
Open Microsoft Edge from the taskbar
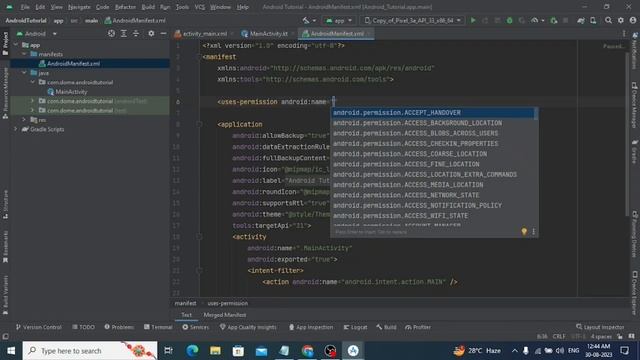192,350
